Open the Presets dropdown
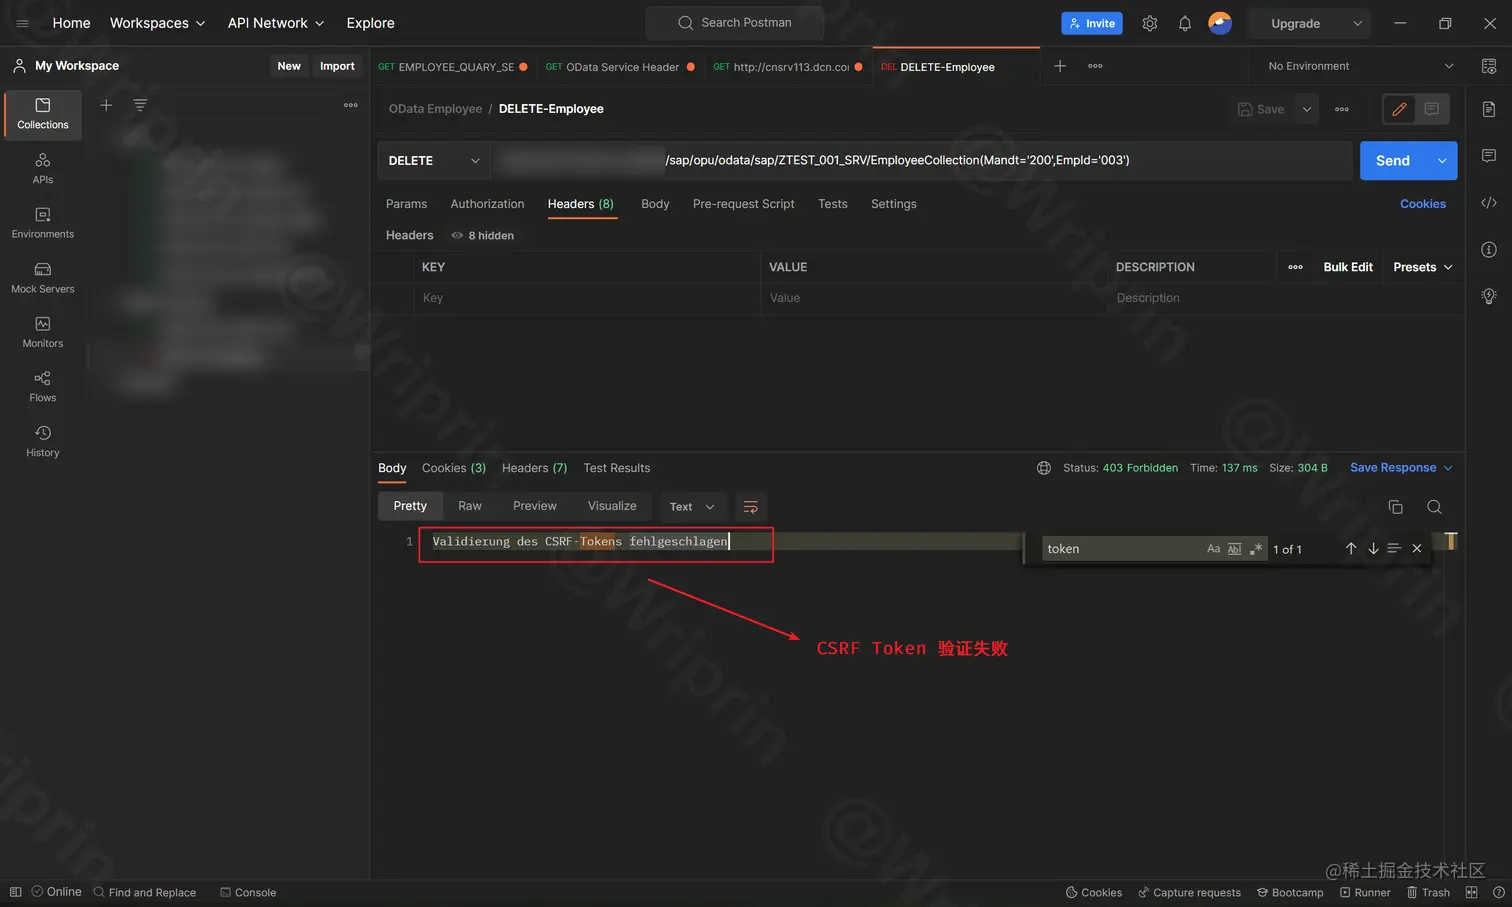The image size is (1512, 907). tap(1422, 267)
